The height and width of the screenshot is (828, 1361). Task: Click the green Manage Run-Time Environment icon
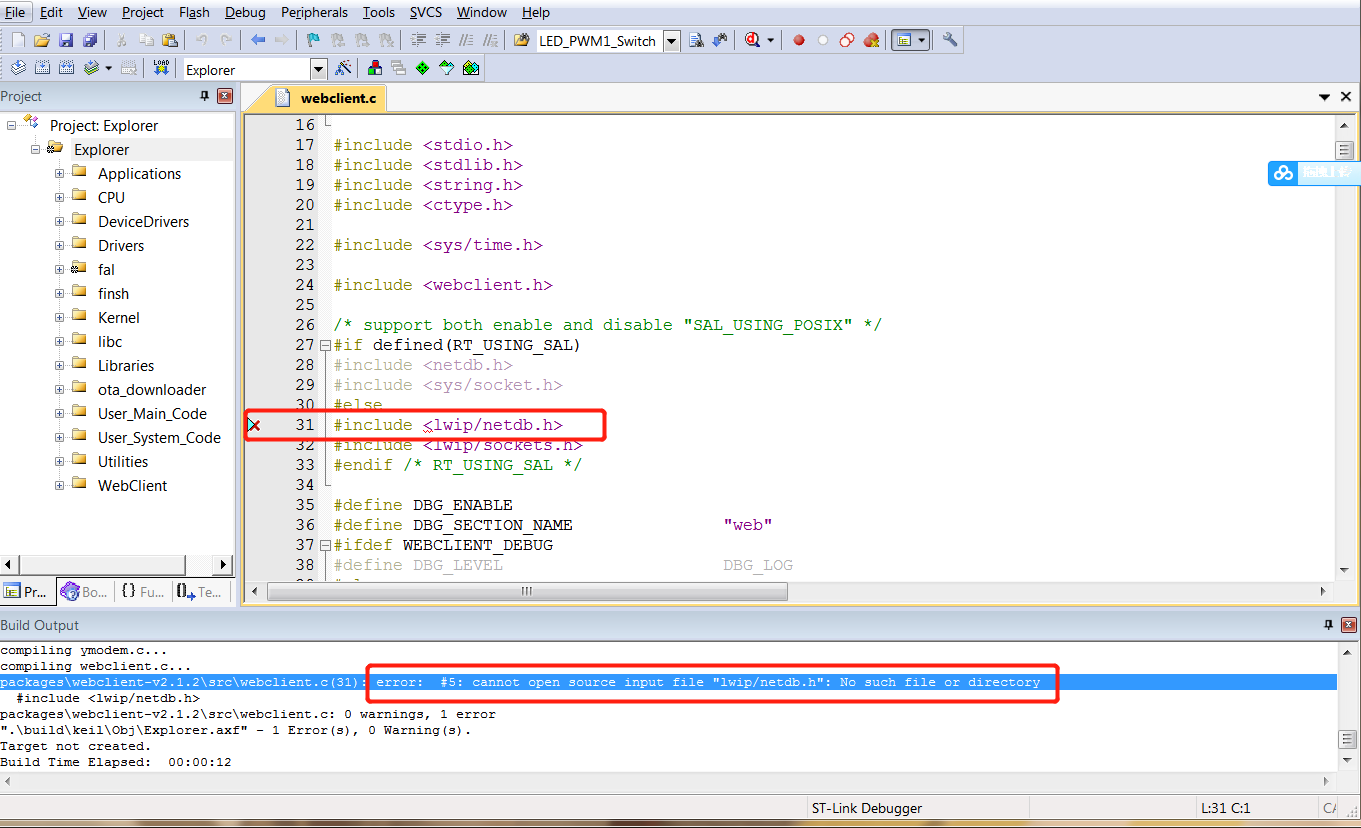pyautogui.click(x=423, y=68)
